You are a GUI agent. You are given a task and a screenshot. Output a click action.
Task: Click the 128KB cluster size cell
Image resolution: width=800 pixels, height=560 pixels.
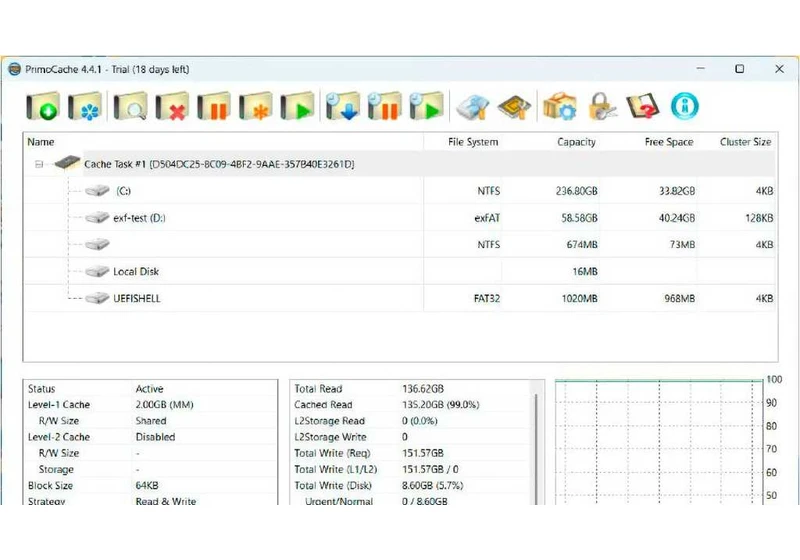point(759,218)
